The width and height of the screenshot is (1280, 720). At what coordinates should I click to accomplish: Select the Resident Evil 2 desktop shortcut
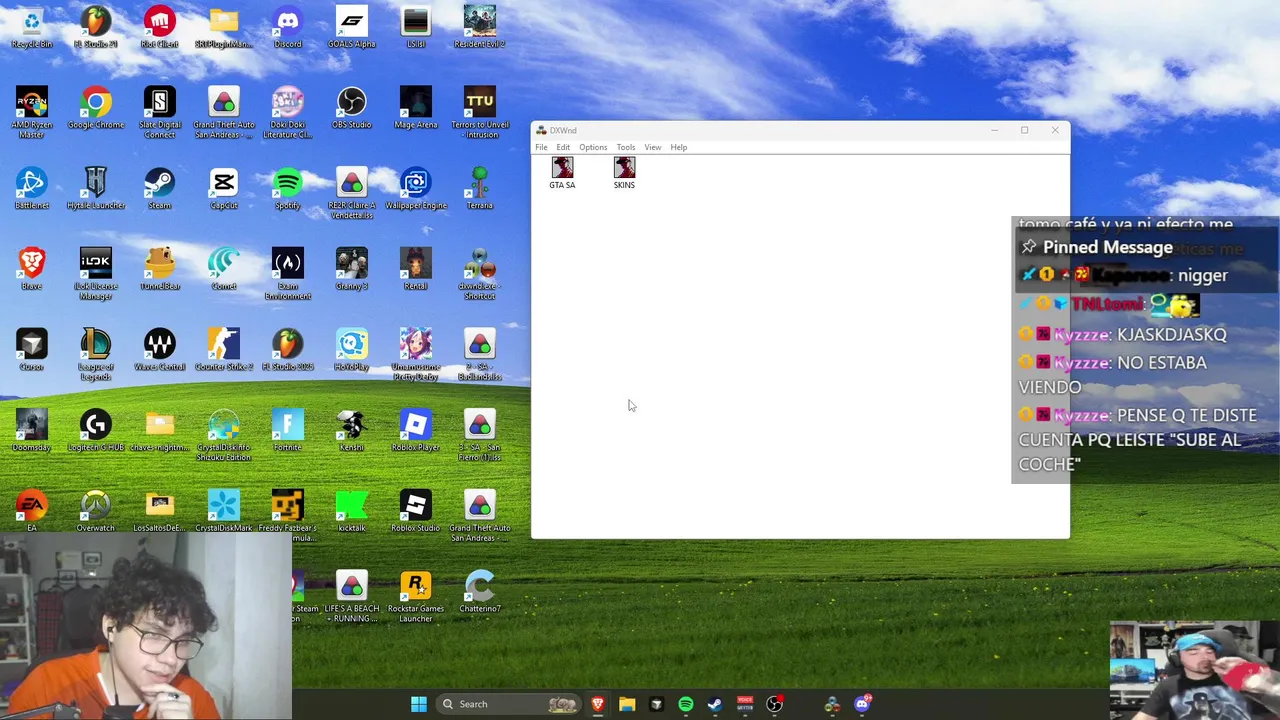pyautogui.click(x=480, y=27)
